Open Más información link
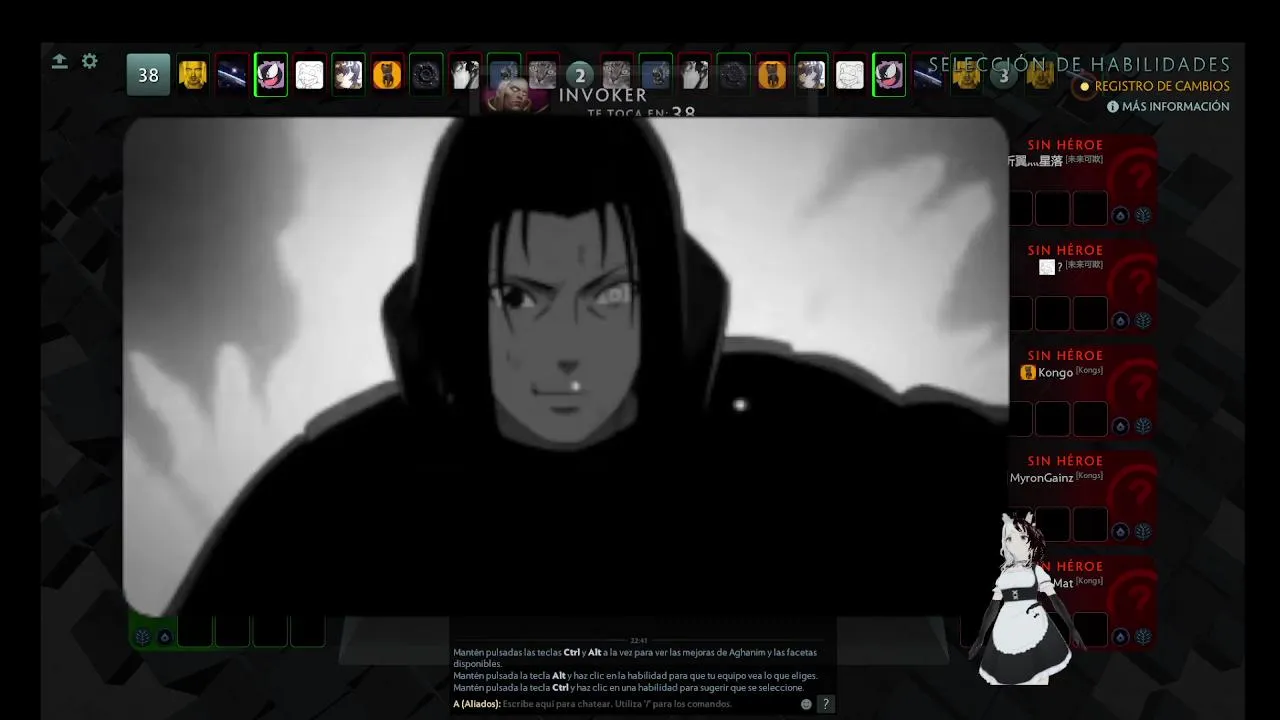This screenshot has height=720, width=1280. (1175, 107)
